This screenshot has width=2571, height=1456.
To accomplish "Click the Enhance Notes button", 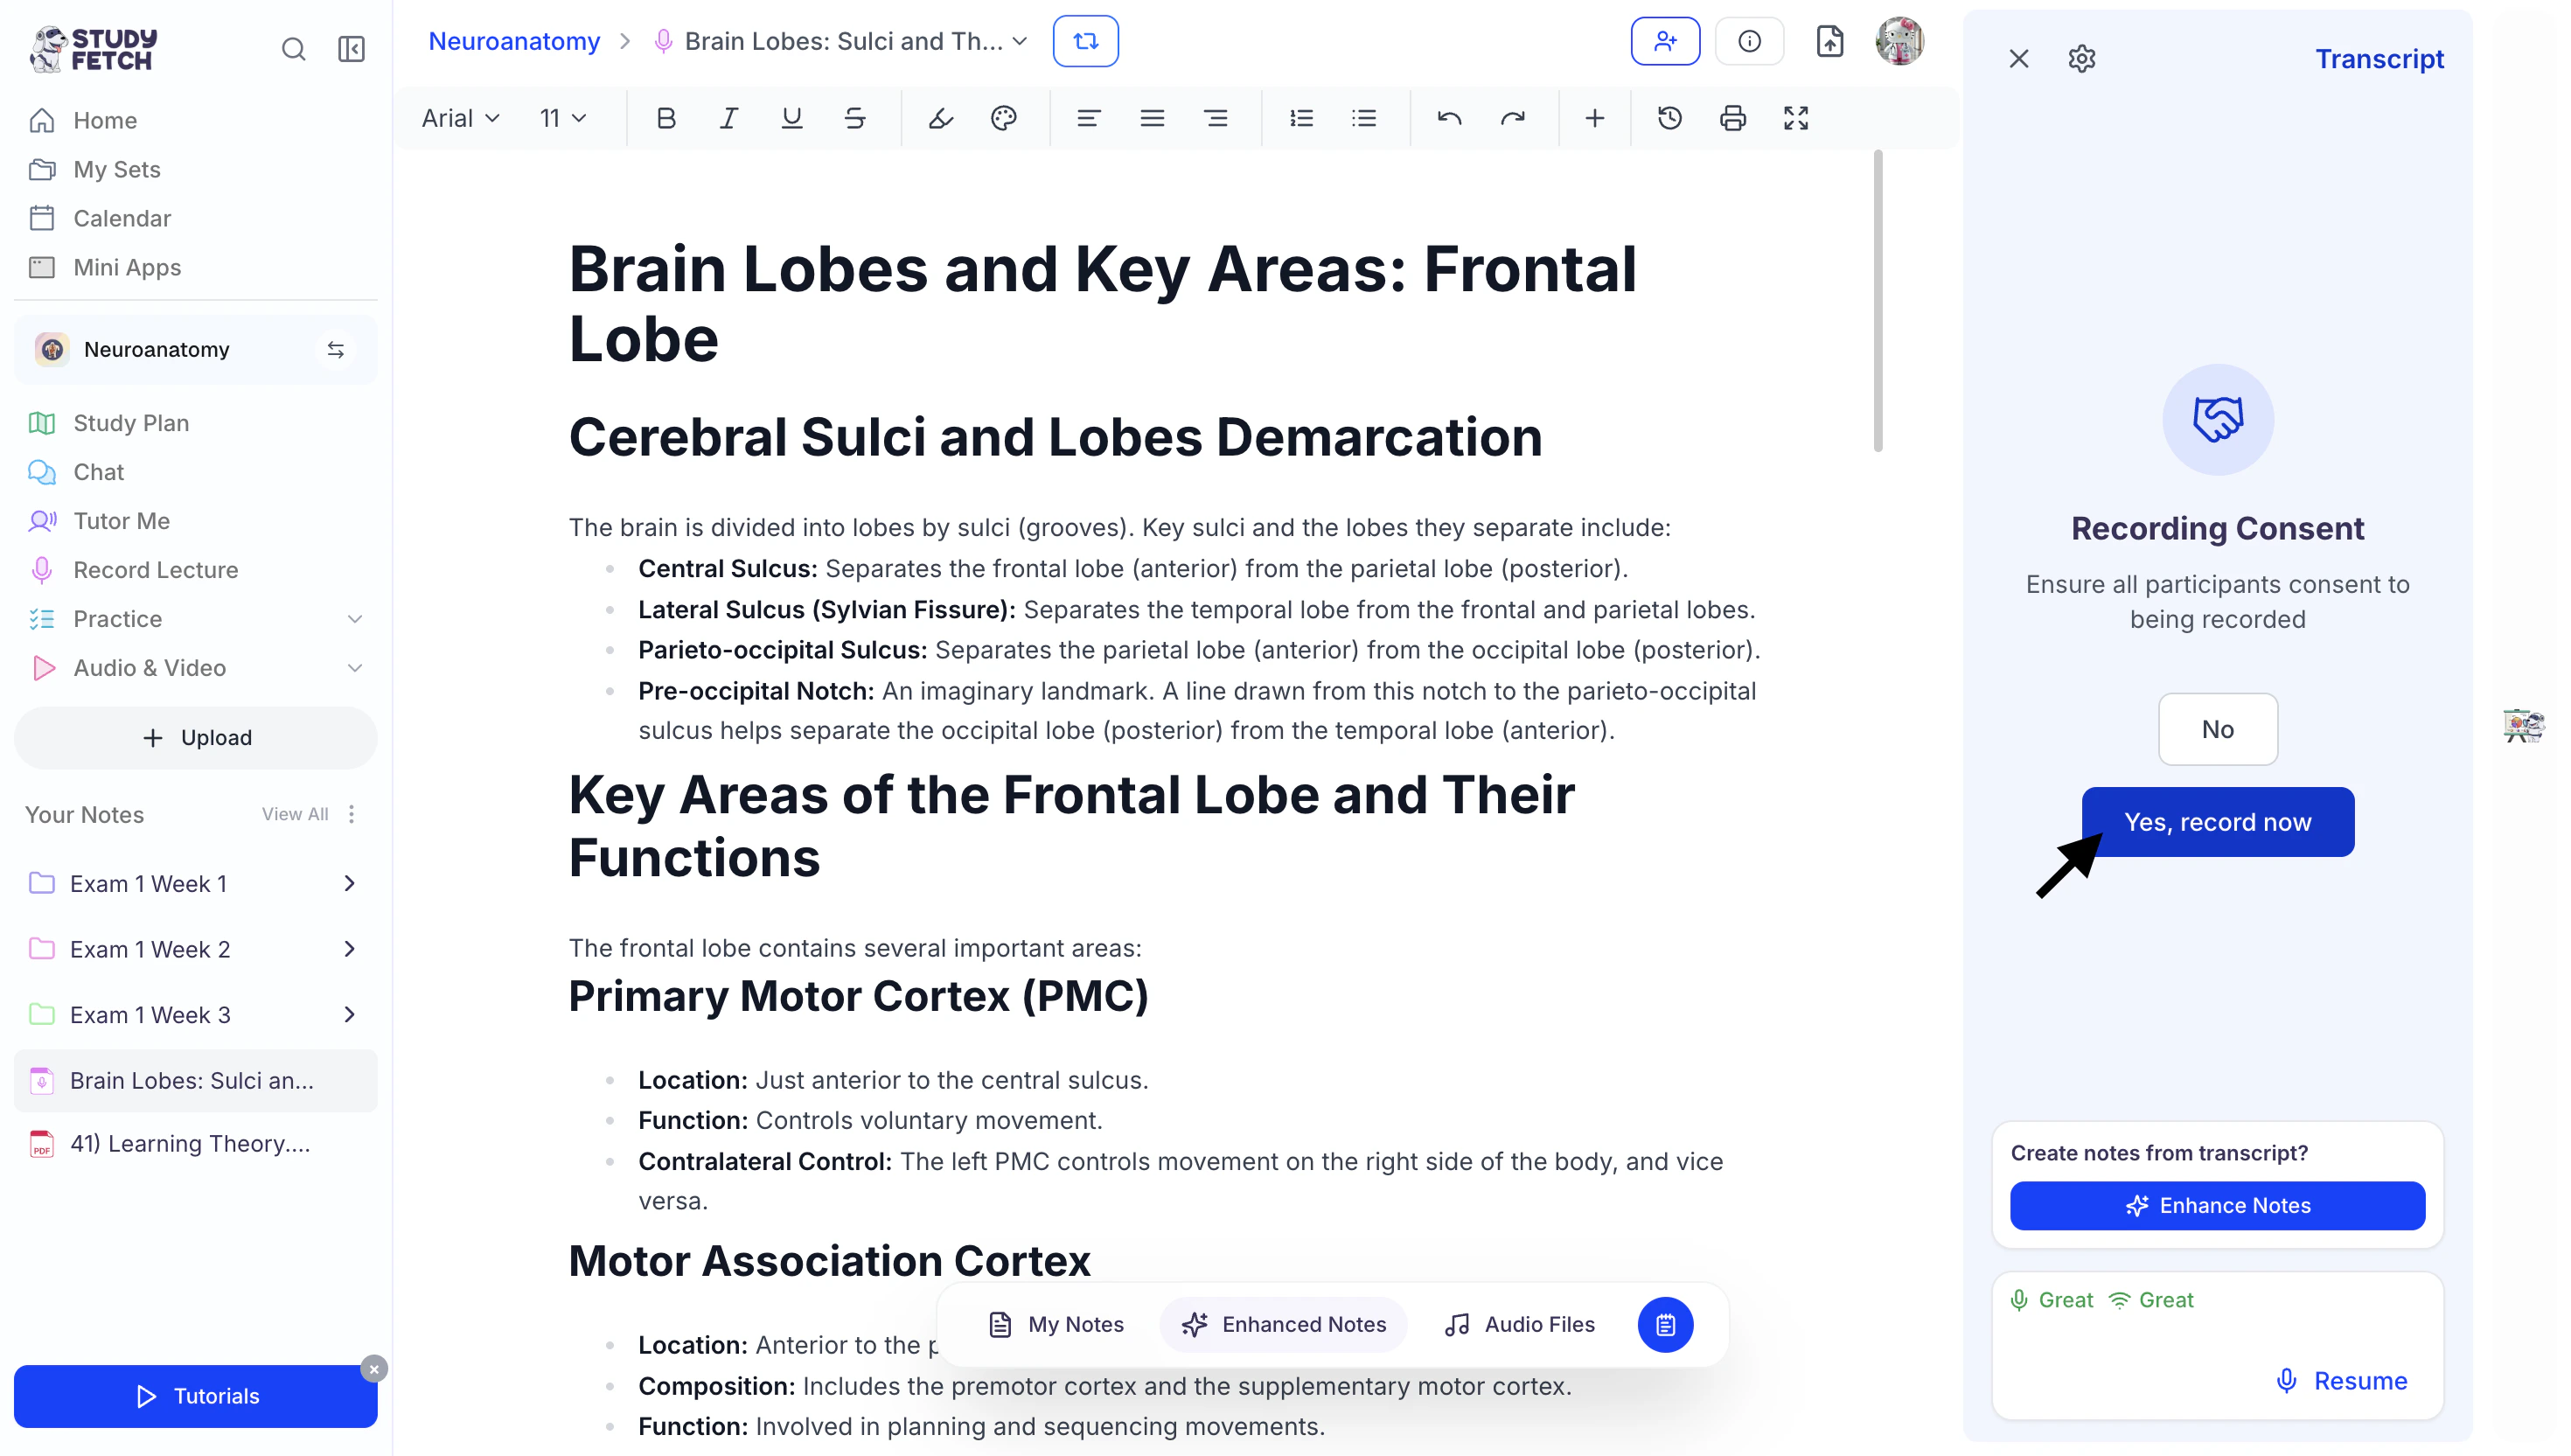I will tap(2217, 1205).
